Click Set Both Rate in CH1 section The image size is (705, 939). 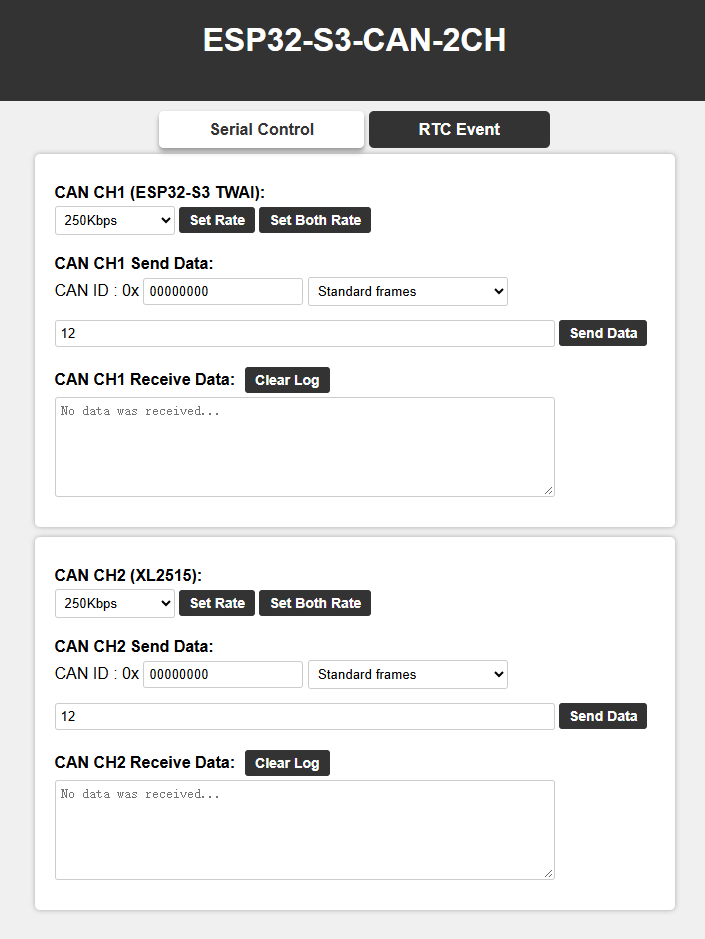[315, 220]
